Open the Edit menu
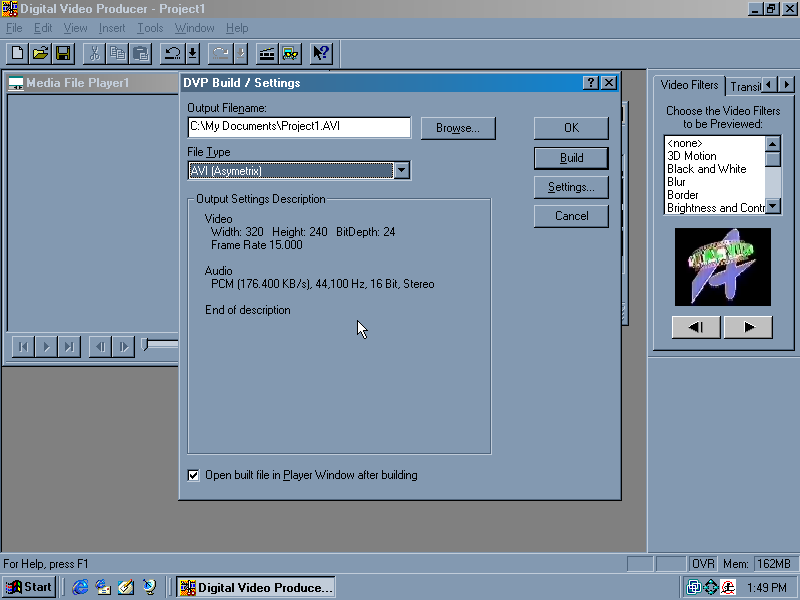Image resolution: width=800 pixels, height=600 pixels. point(43,28)
